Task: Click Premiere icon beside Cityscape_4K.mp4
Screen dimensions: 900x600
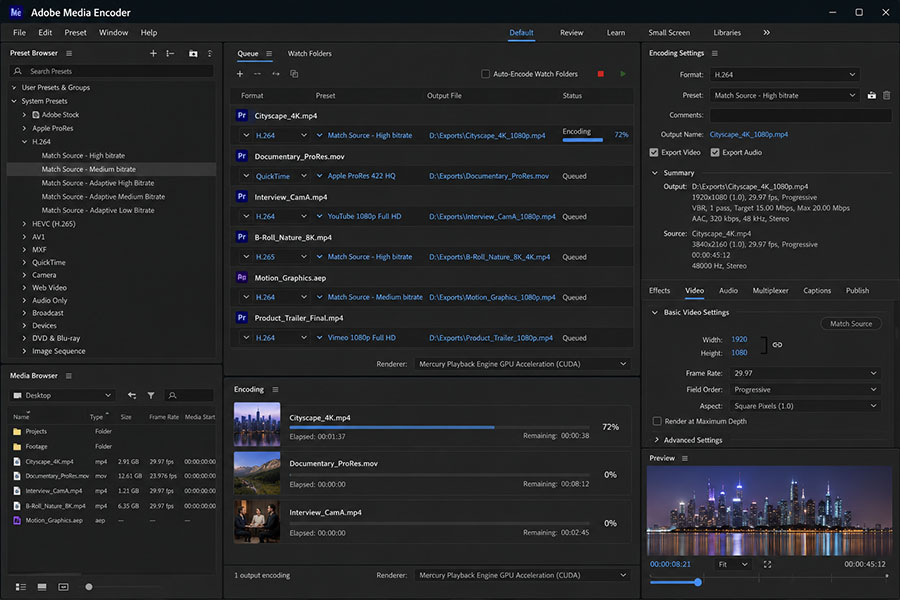Action: (242, 115)
